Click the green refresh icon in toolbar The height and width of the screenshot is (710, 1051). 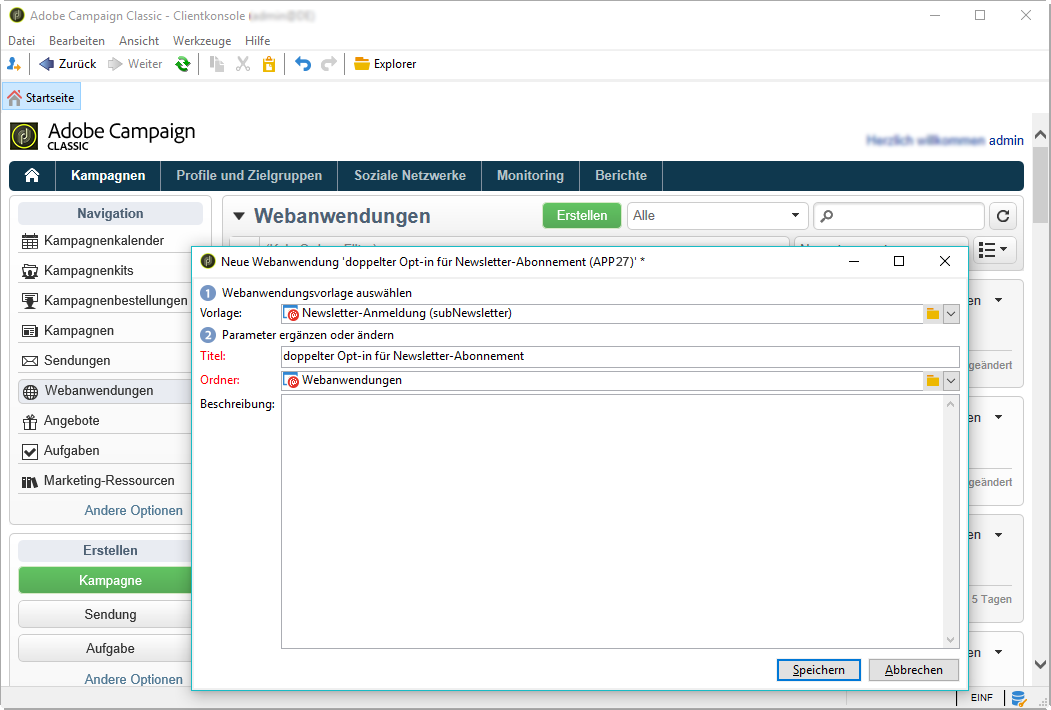(x=182, y=64)
